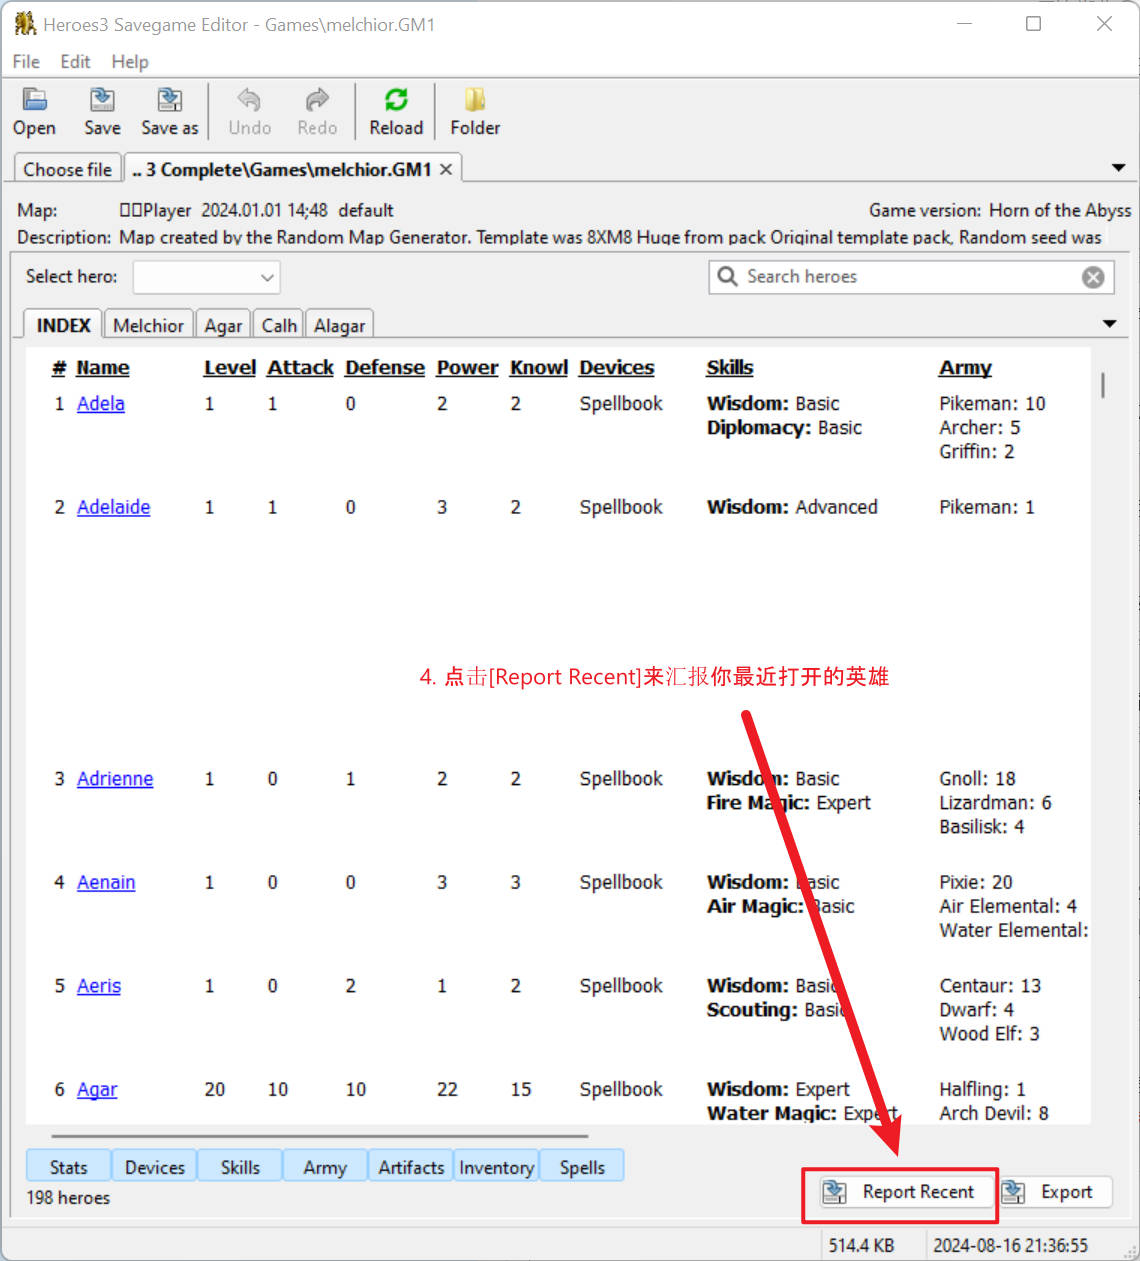Click the Export button
Screen dimensions: 1140x1261
click(1057, 1192)
